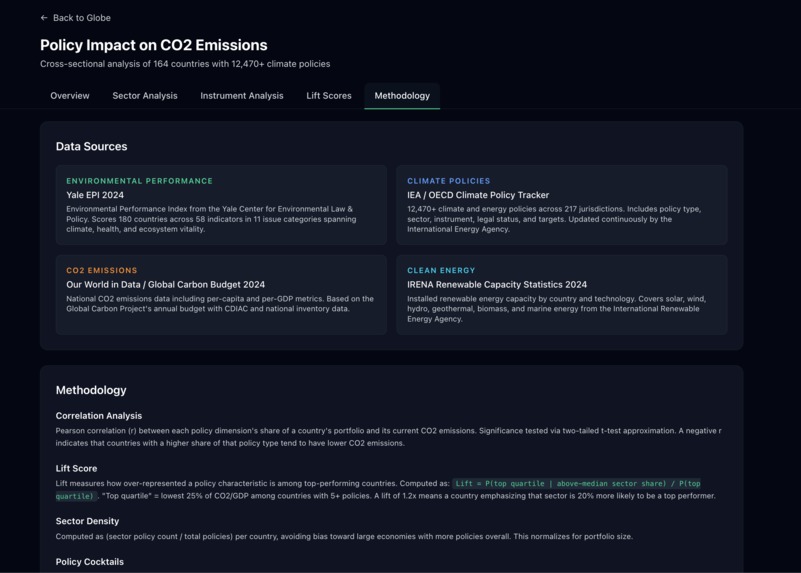Click the Yale EPI 2024 card title

click(95, 195)
